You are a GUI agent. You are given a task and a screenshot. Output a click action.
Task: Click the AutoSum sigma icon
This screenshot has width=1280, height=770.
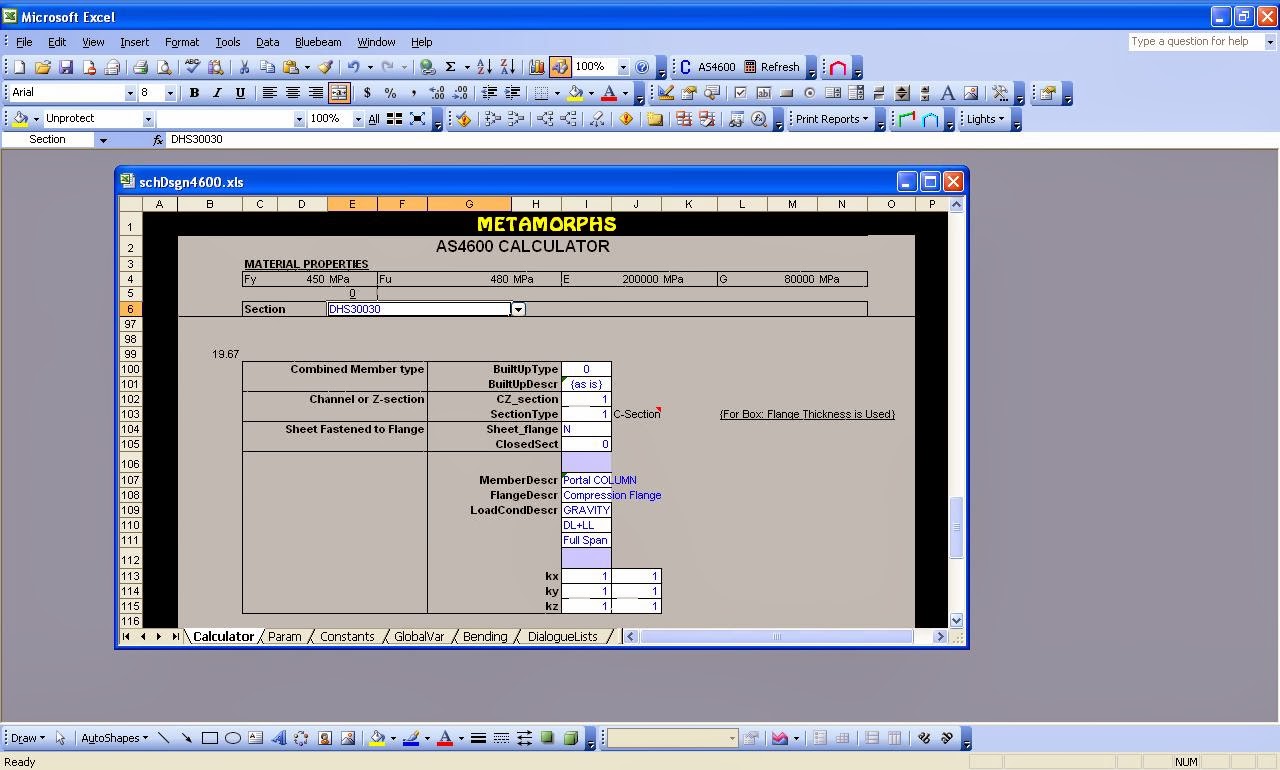pyautogui.click(x=451, y=67)
